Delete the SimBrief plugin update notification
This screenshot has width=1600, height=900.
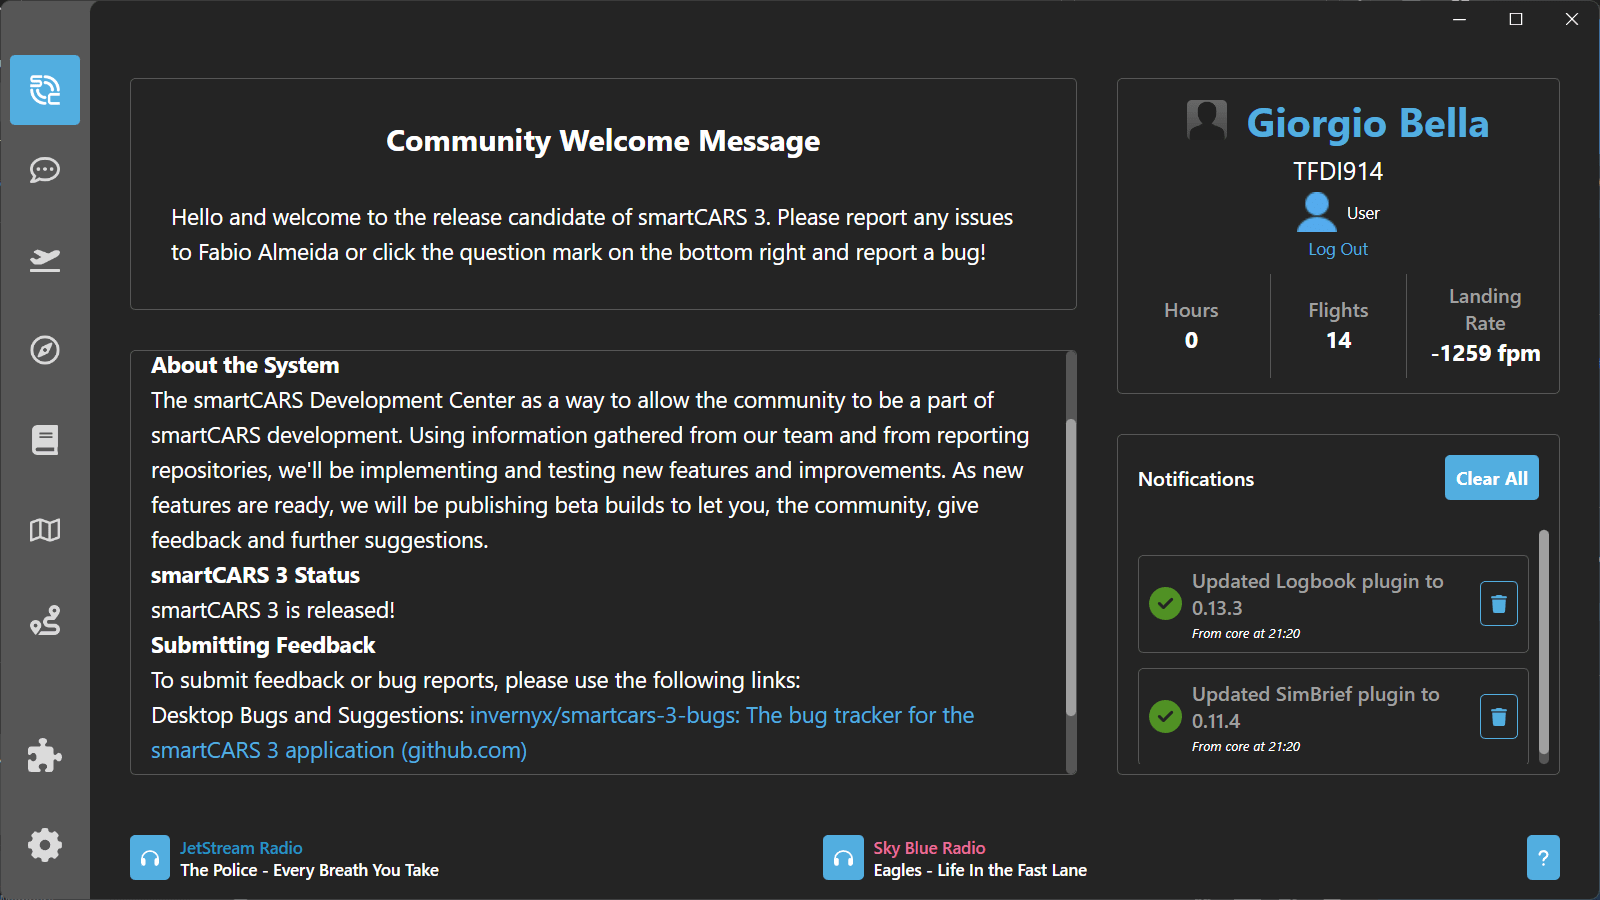click(x=1498, y=717)
